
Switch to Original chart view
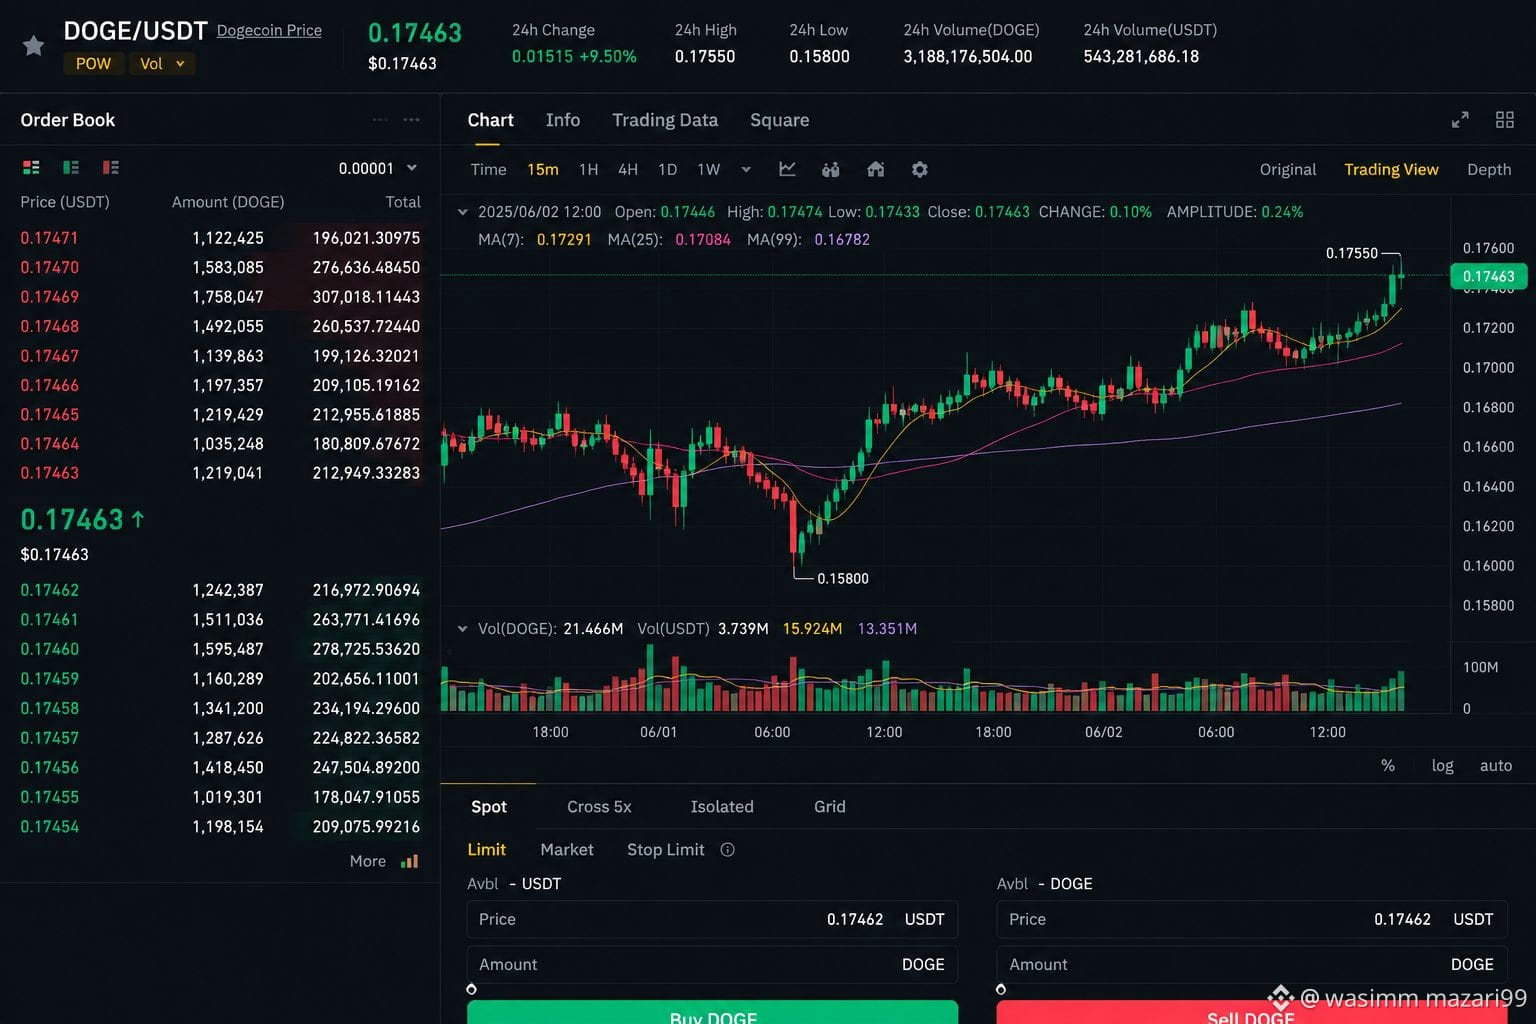click(x=1288, y=170)
